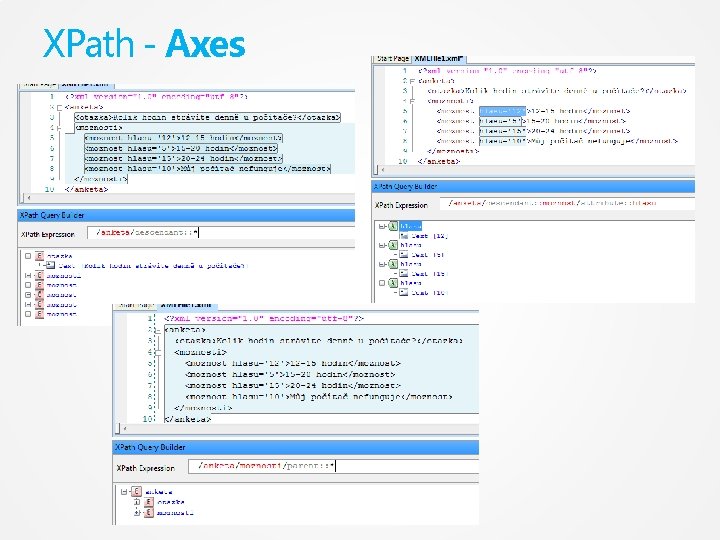This screenshot has height=540, width=720.
Task: Open Start Page tab in attribute query window
Action: click(393, 59)
